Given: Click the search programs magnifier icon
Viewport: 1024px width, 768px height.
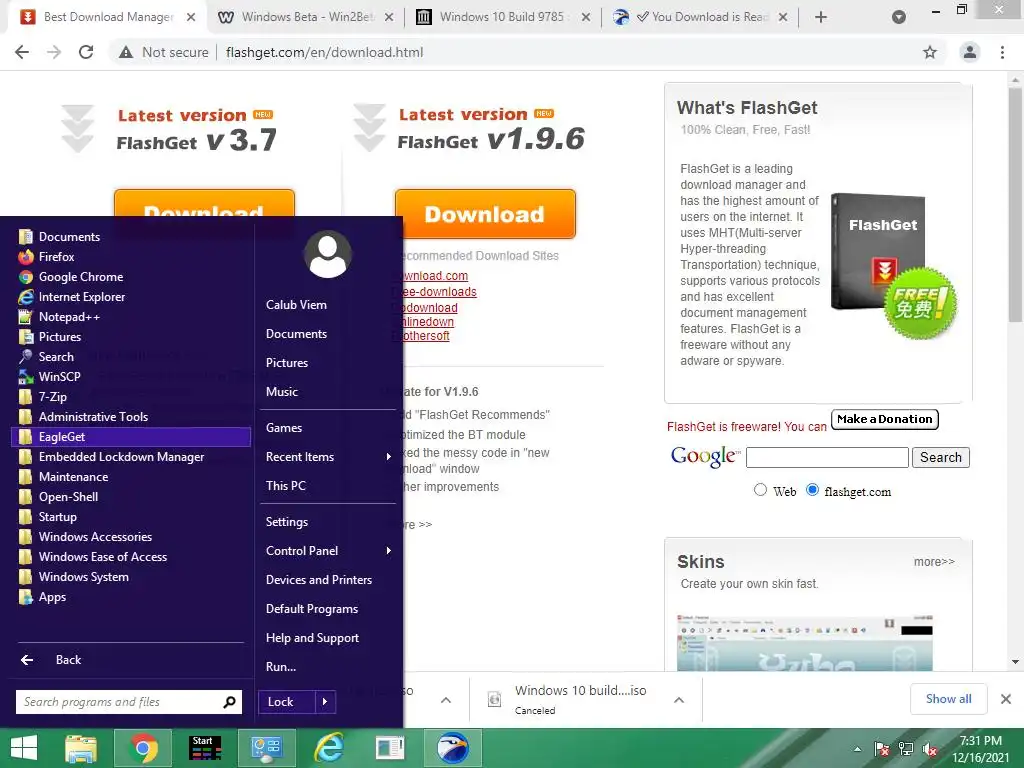Looking at the screenshot, I should 229,702.
